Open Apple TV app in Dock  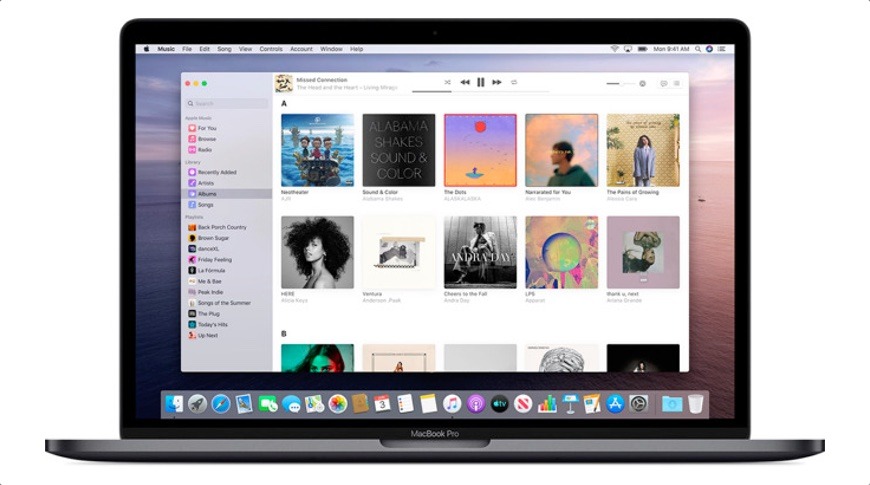(499, 404)
